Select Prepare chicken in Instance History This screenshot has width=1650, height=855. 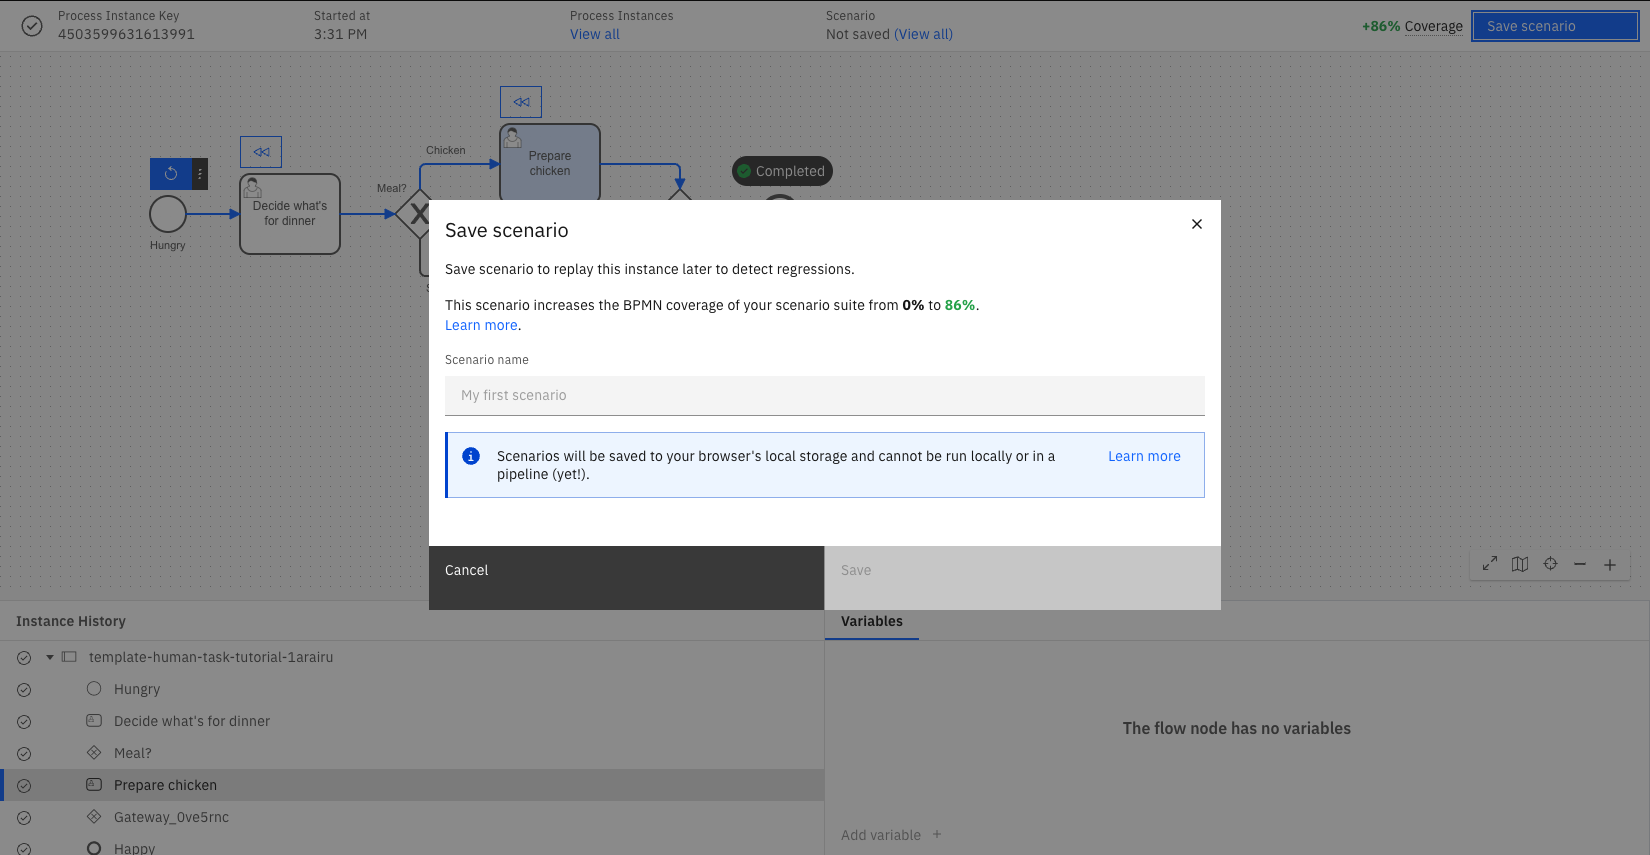[165, 785]
